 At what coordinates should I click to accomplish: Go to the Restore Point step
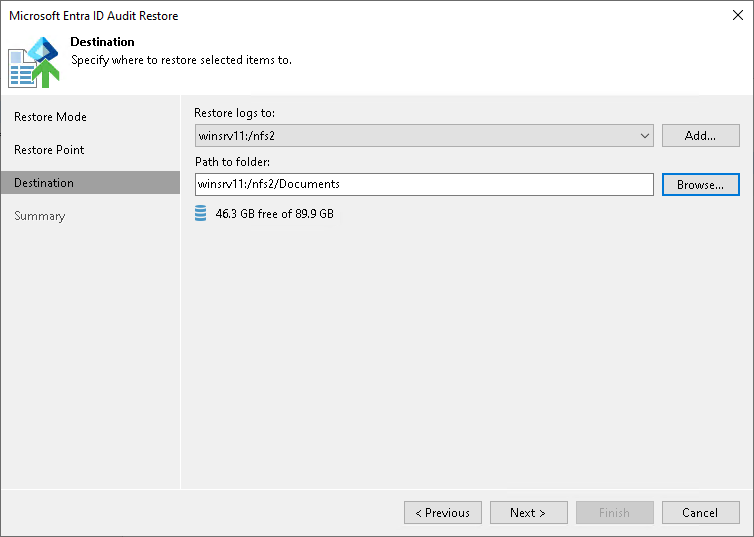click(x=49, y=150)
